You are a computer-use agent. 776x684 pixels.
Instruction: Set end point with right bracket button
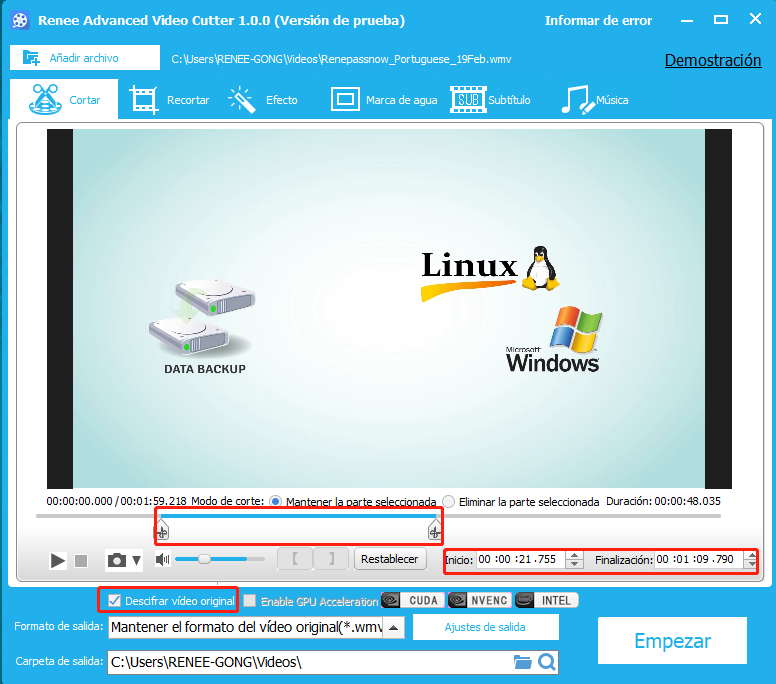331,559
